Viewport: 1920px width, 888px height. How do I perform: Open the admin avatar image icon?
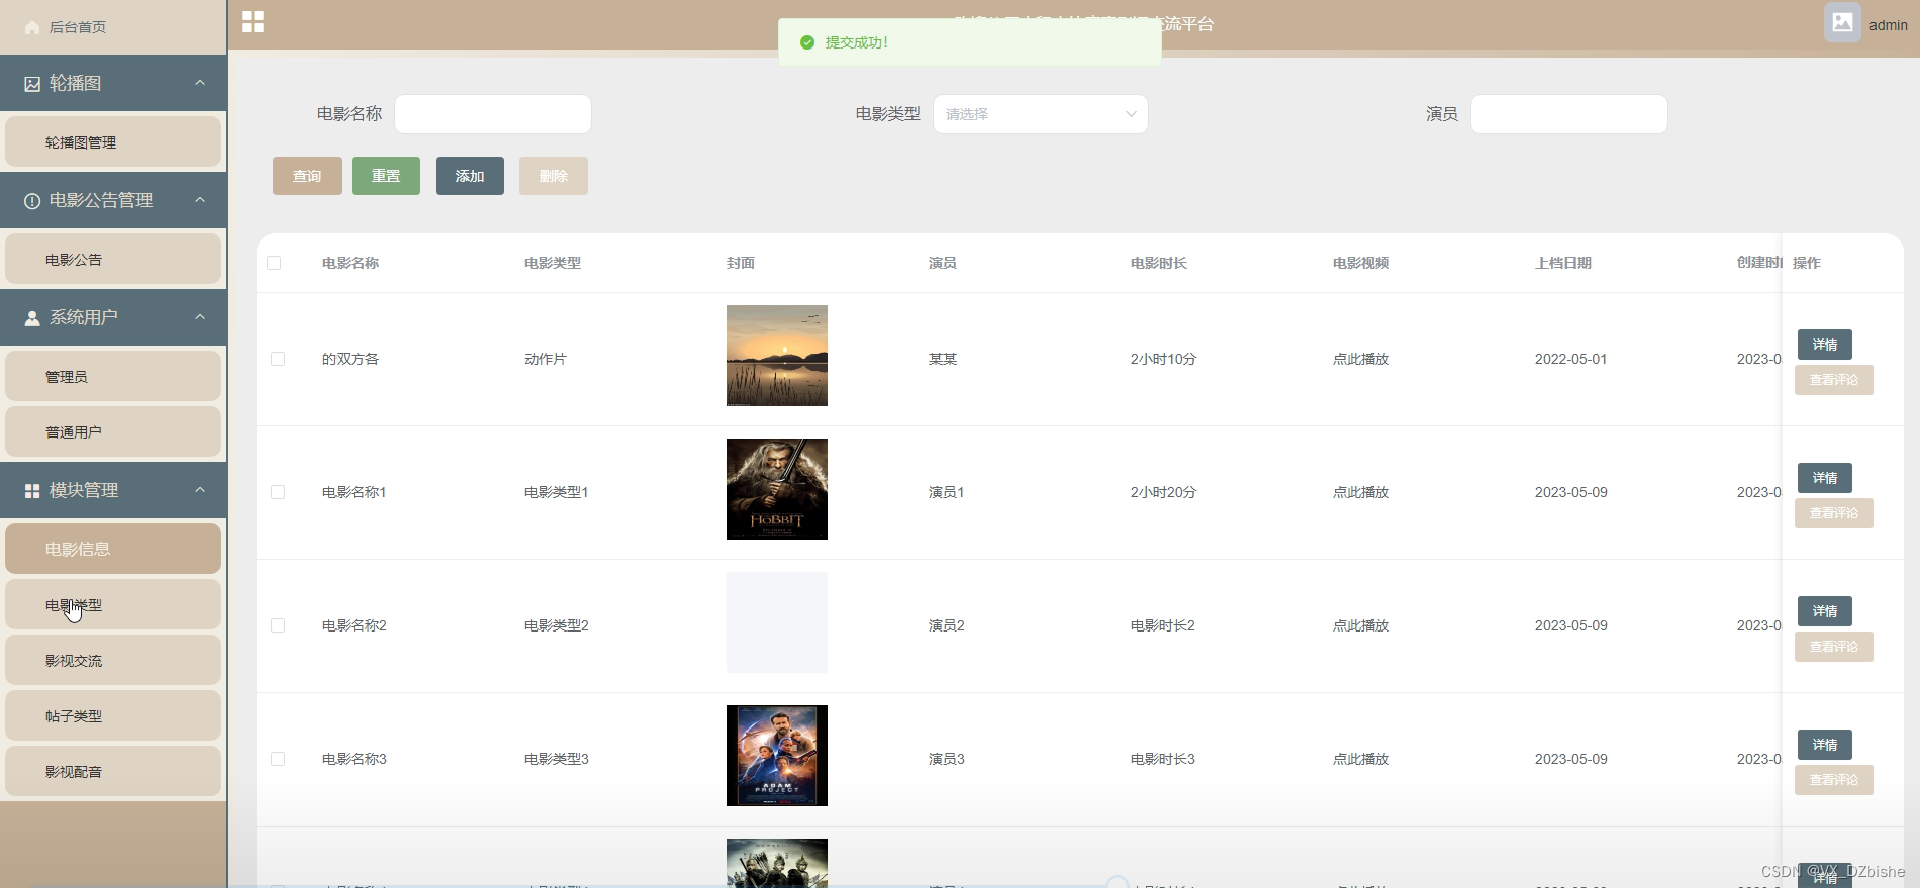click(x=1842, y=22)
